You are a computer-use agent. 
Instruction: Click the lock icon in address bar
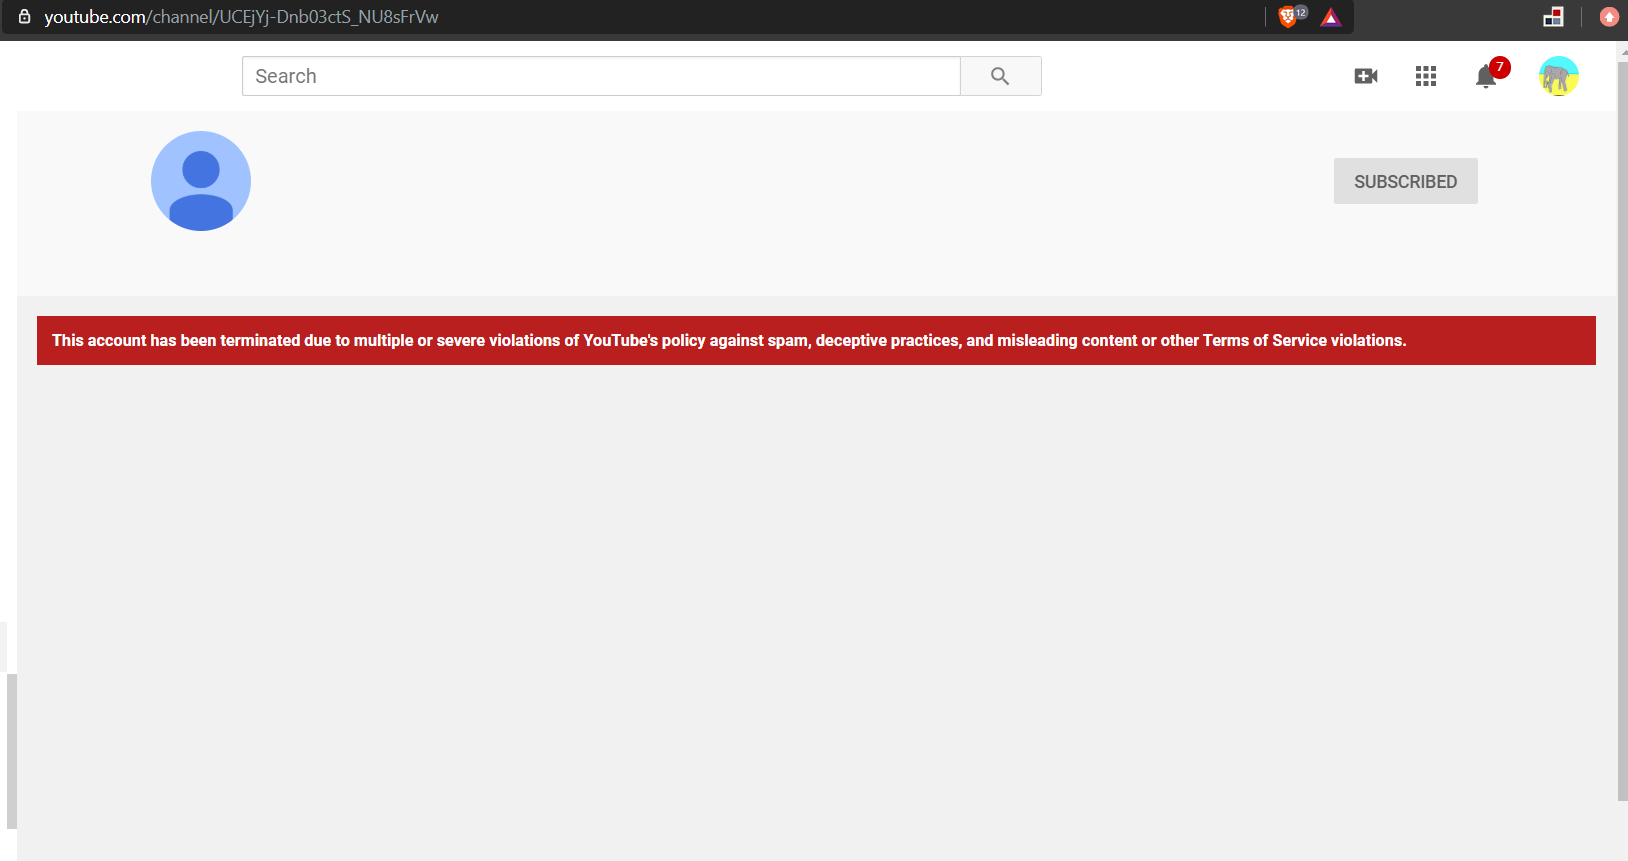pyautogui.click(x=25, y=17)
